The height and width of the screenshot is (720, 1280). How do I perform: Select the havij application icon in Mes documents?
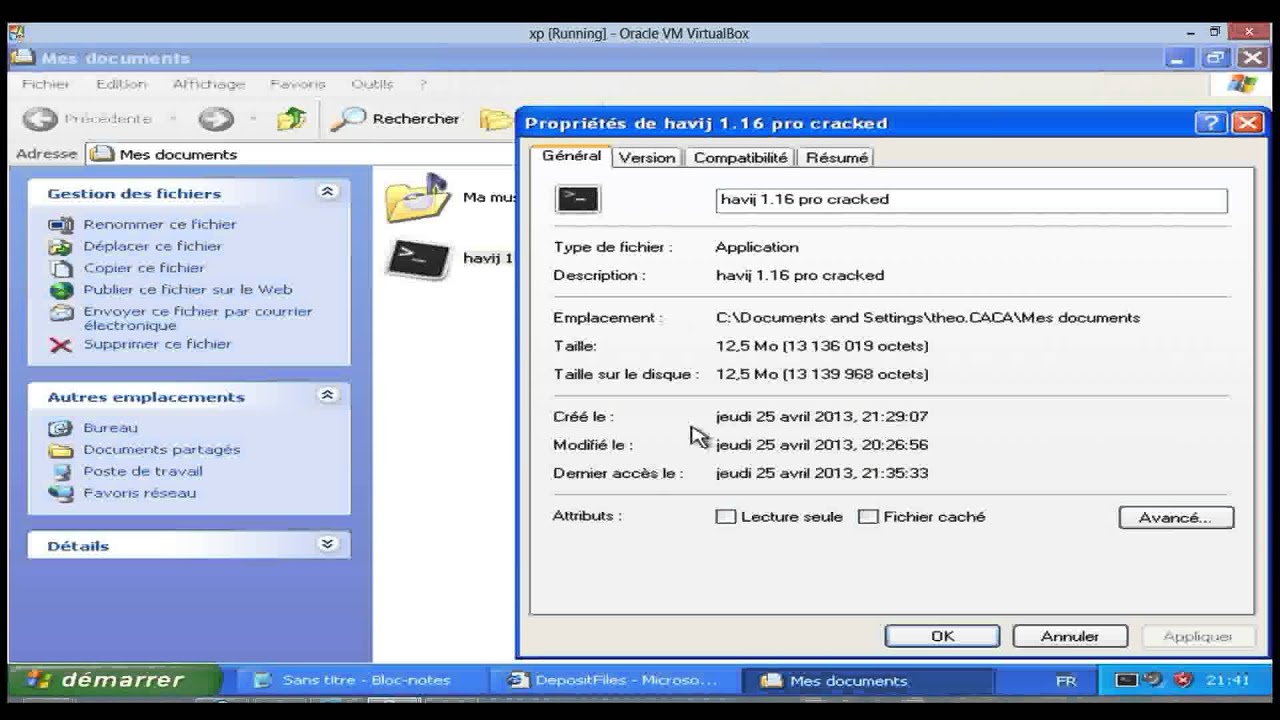click(x=419, y=259)
